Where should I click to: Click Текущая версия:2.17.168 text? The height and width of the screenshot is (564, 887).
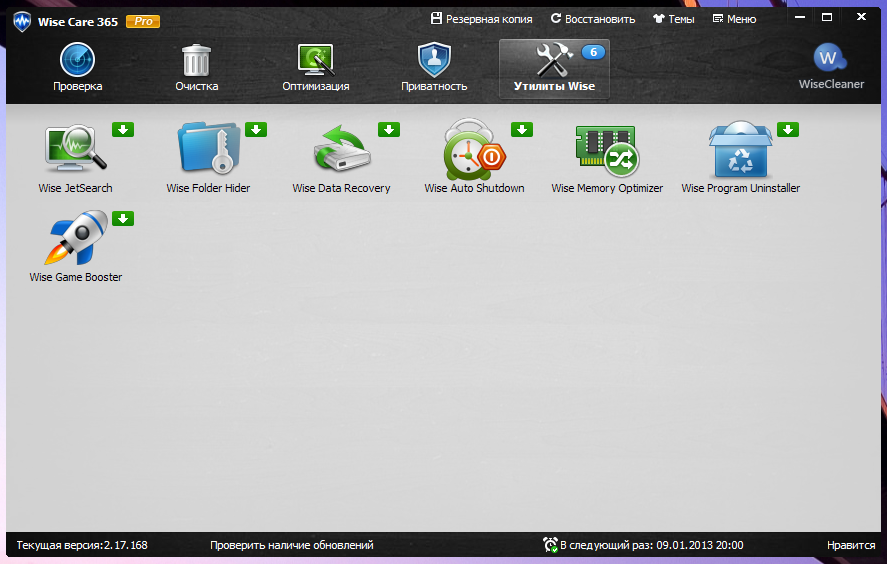[82, 545]
